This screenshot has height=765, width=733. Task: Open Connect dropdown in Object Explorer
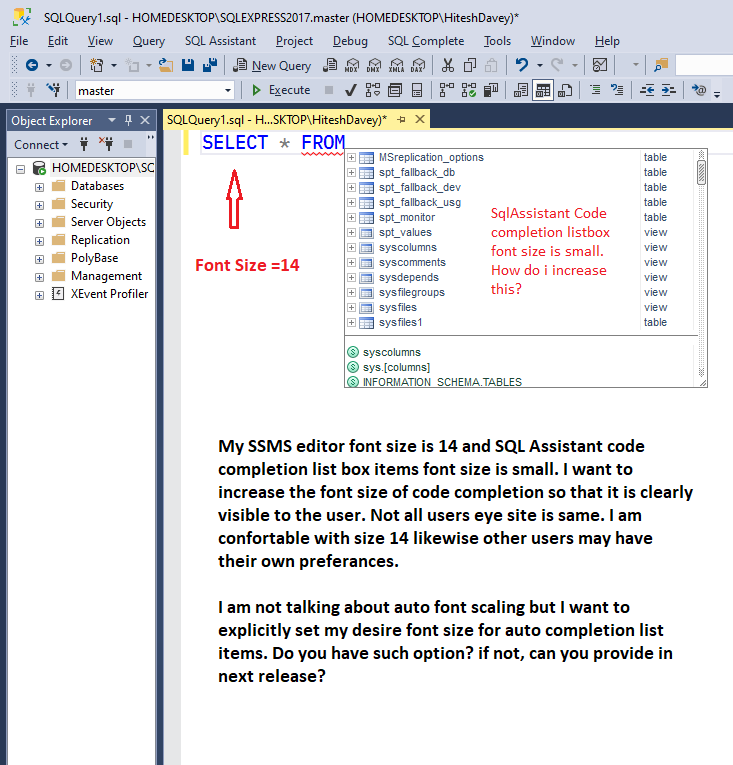coord(41,145)
